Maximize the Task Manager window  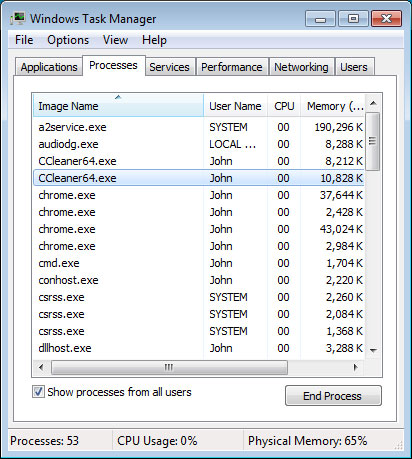pyautogui.click(x=353, y=19)
